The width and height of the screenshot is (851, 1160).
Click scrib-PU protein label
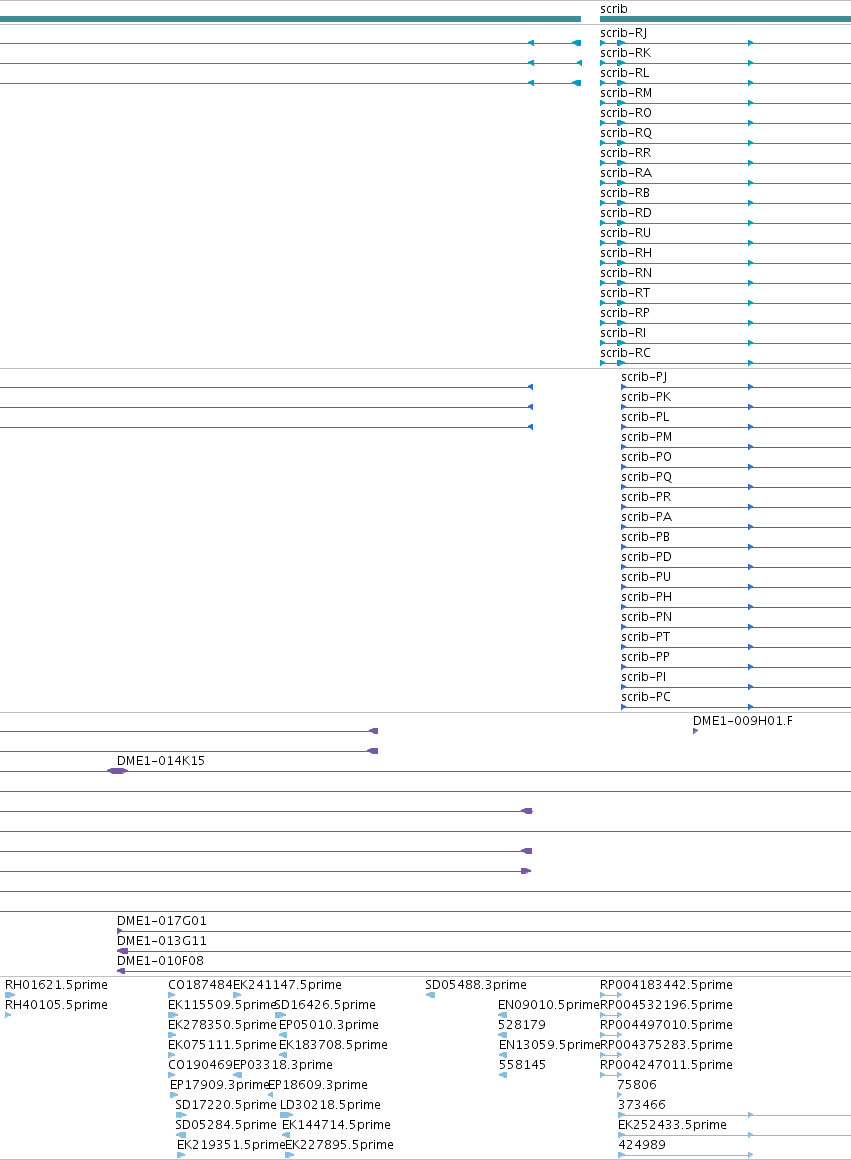(646, 576)
